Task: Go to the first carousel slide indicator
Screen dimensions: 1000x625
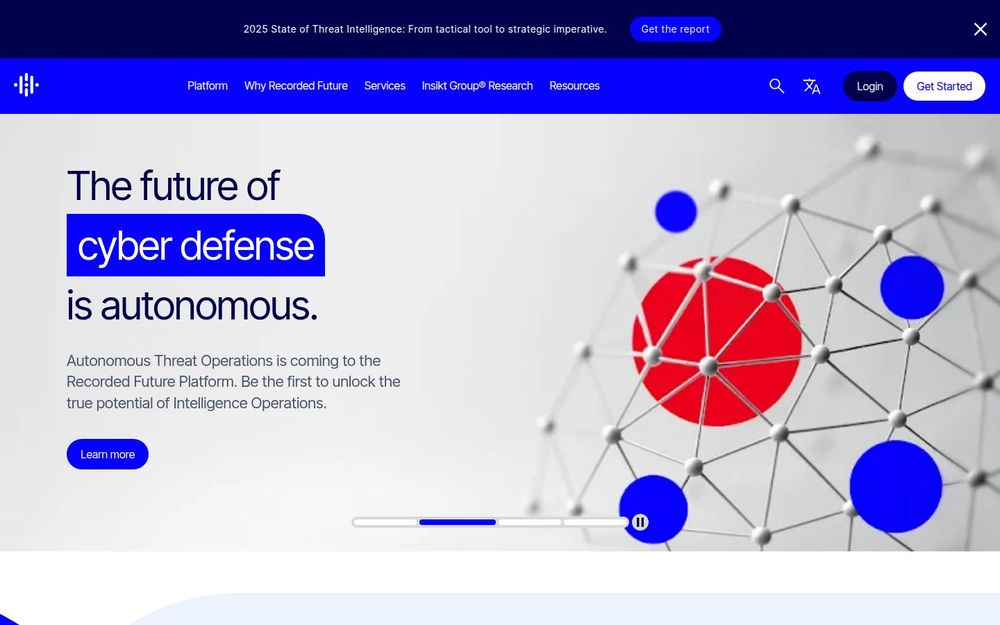Action: [x=385, y=522]
